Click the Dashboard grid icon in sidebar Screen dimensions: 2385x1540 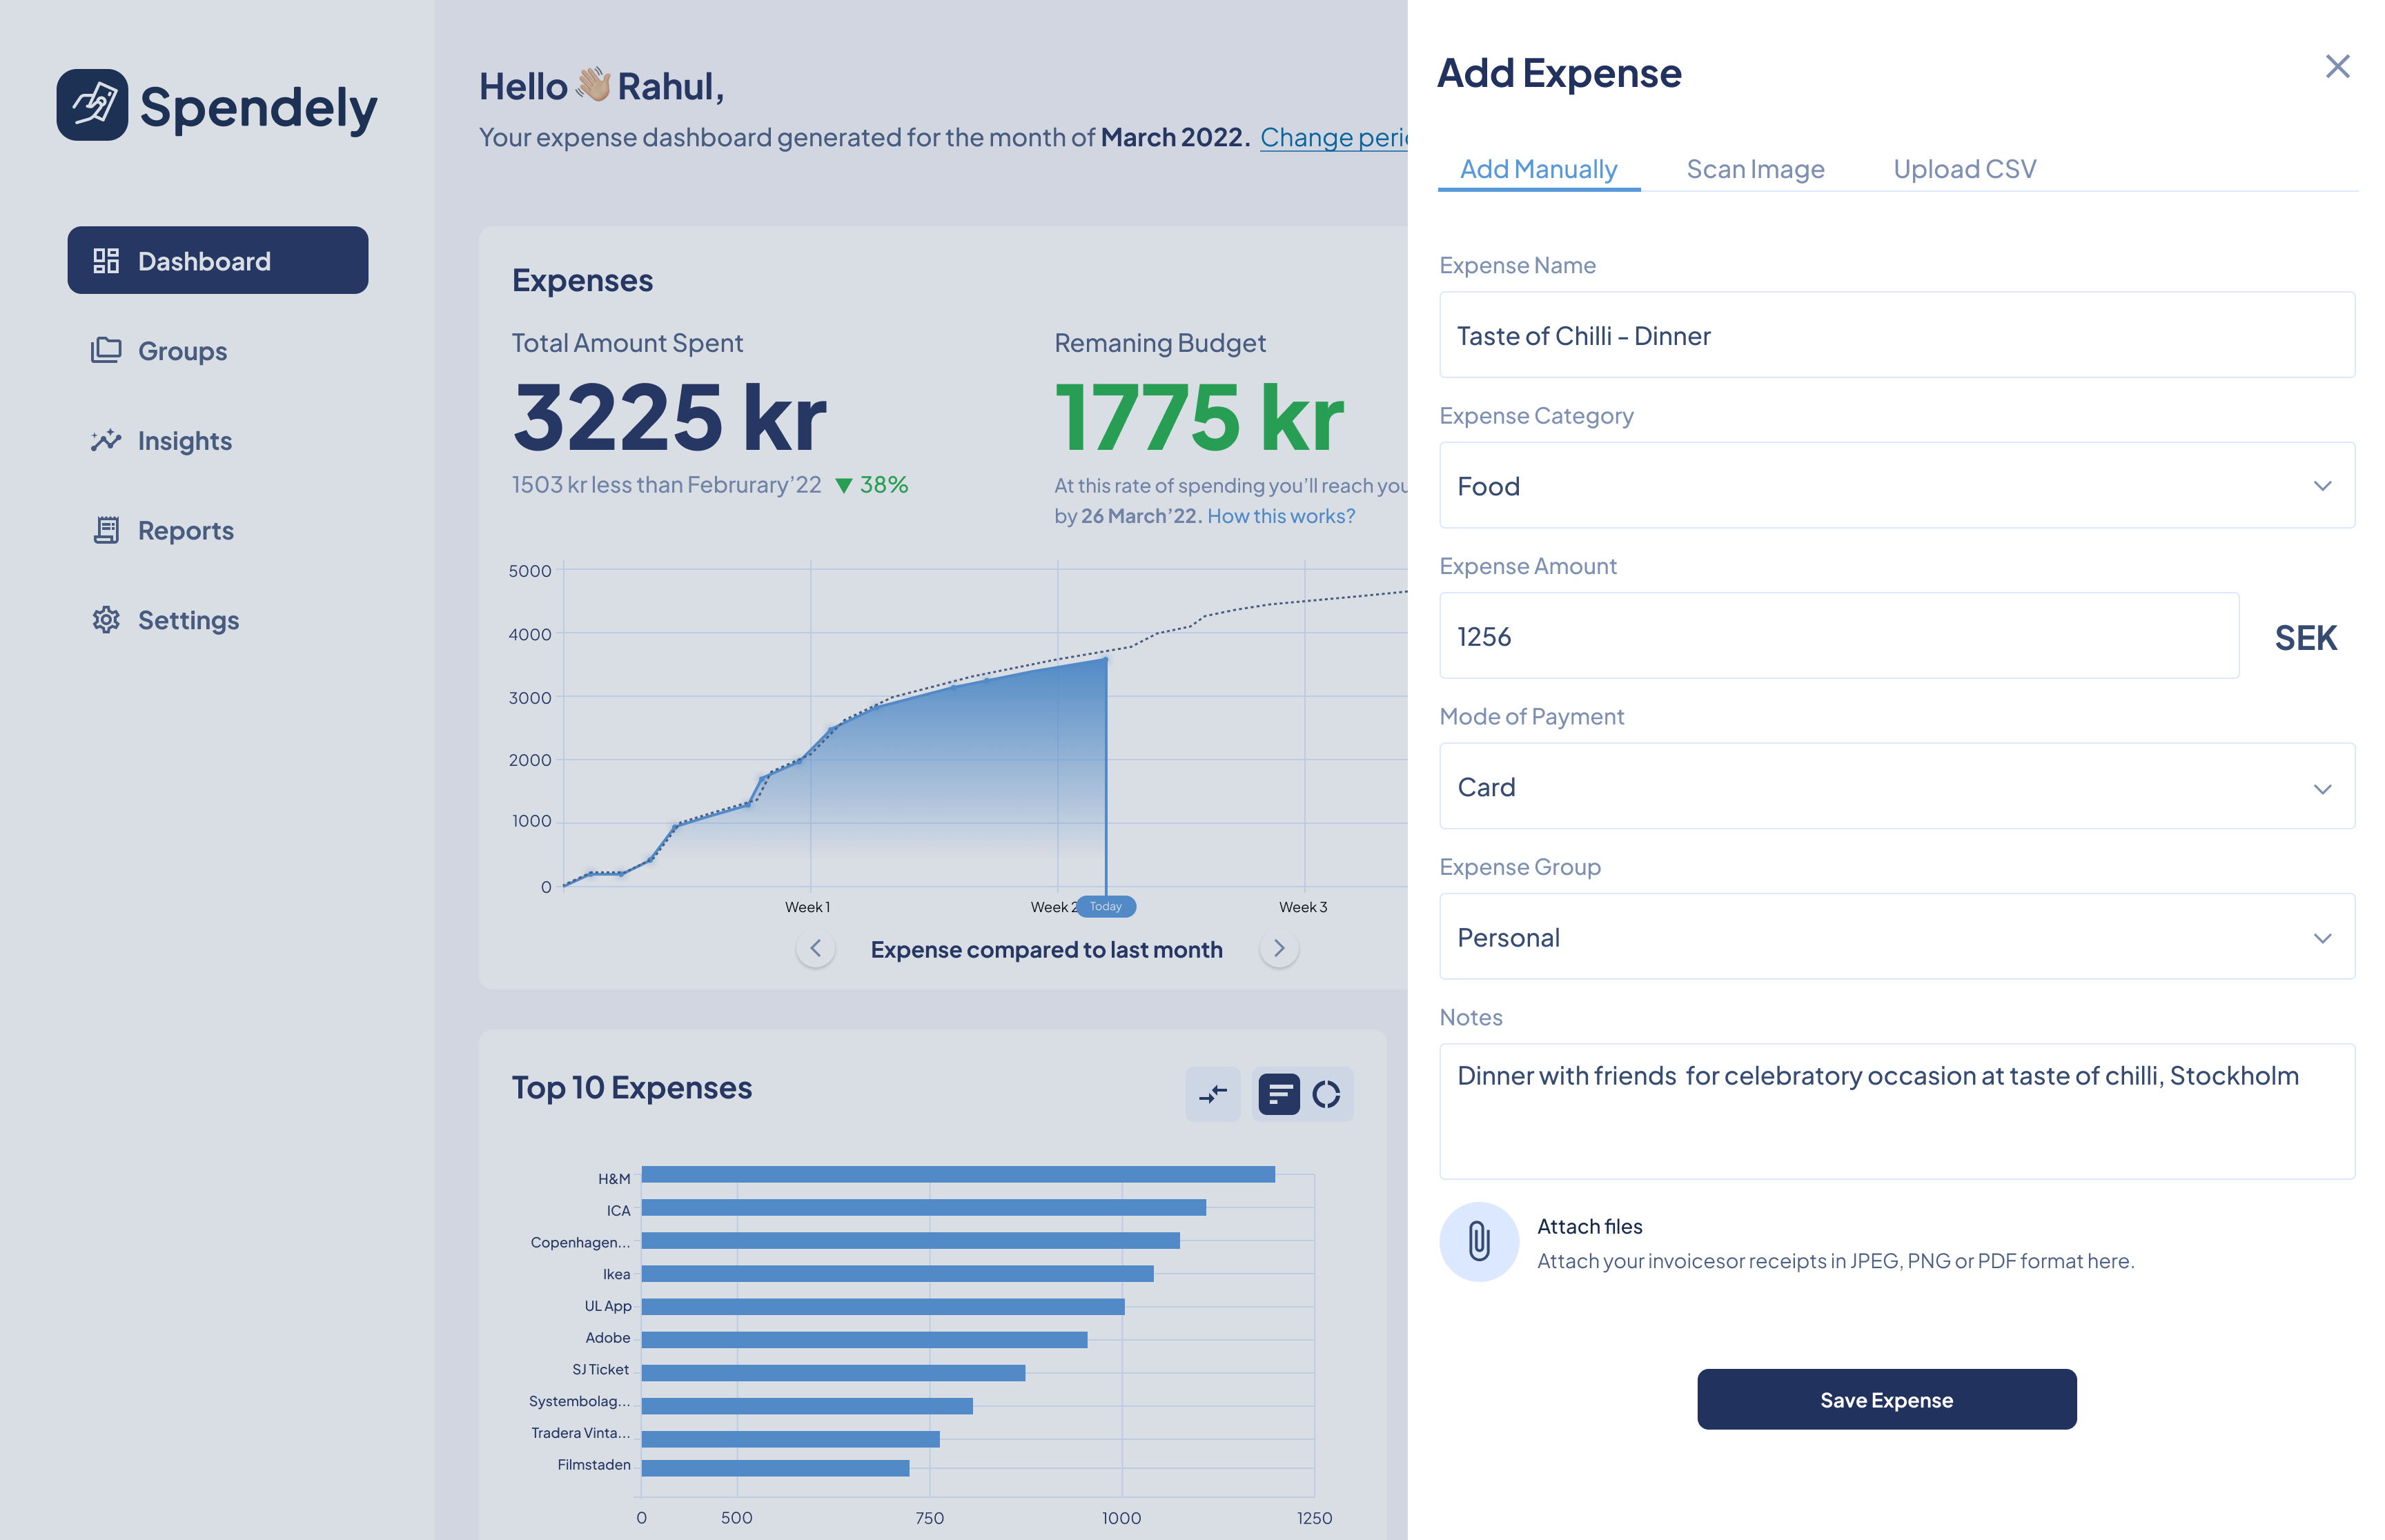[106, 261]
